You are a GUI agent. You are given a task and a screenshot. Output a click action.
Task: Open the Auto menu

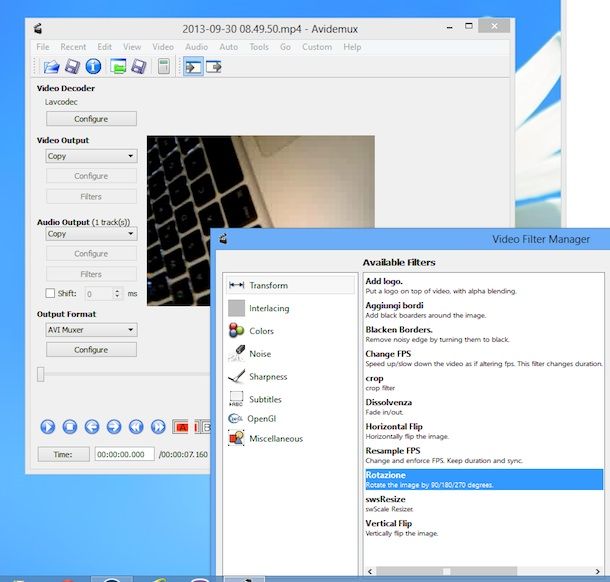pyautogui.click(x=229, y=47)
